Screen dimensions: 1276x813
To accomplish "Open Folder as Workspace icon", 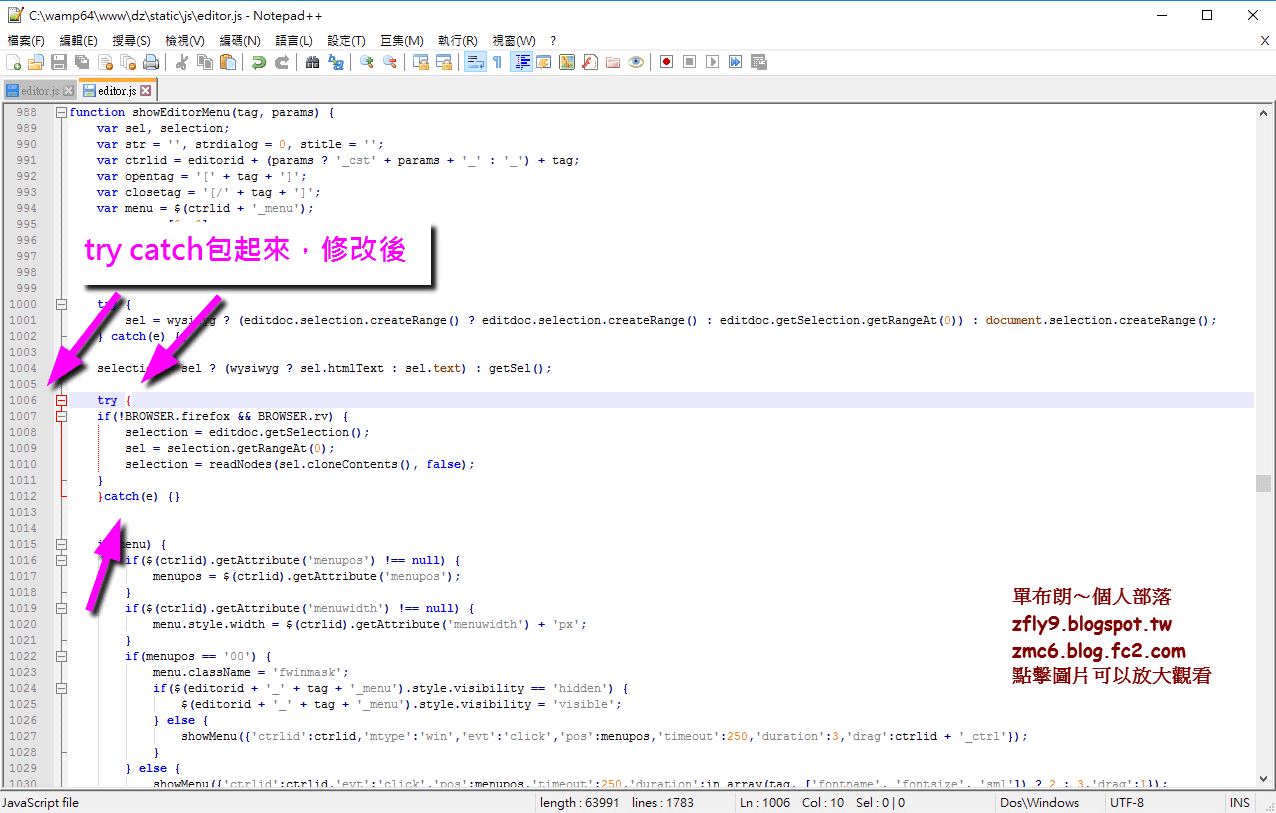I will [613, 62].
